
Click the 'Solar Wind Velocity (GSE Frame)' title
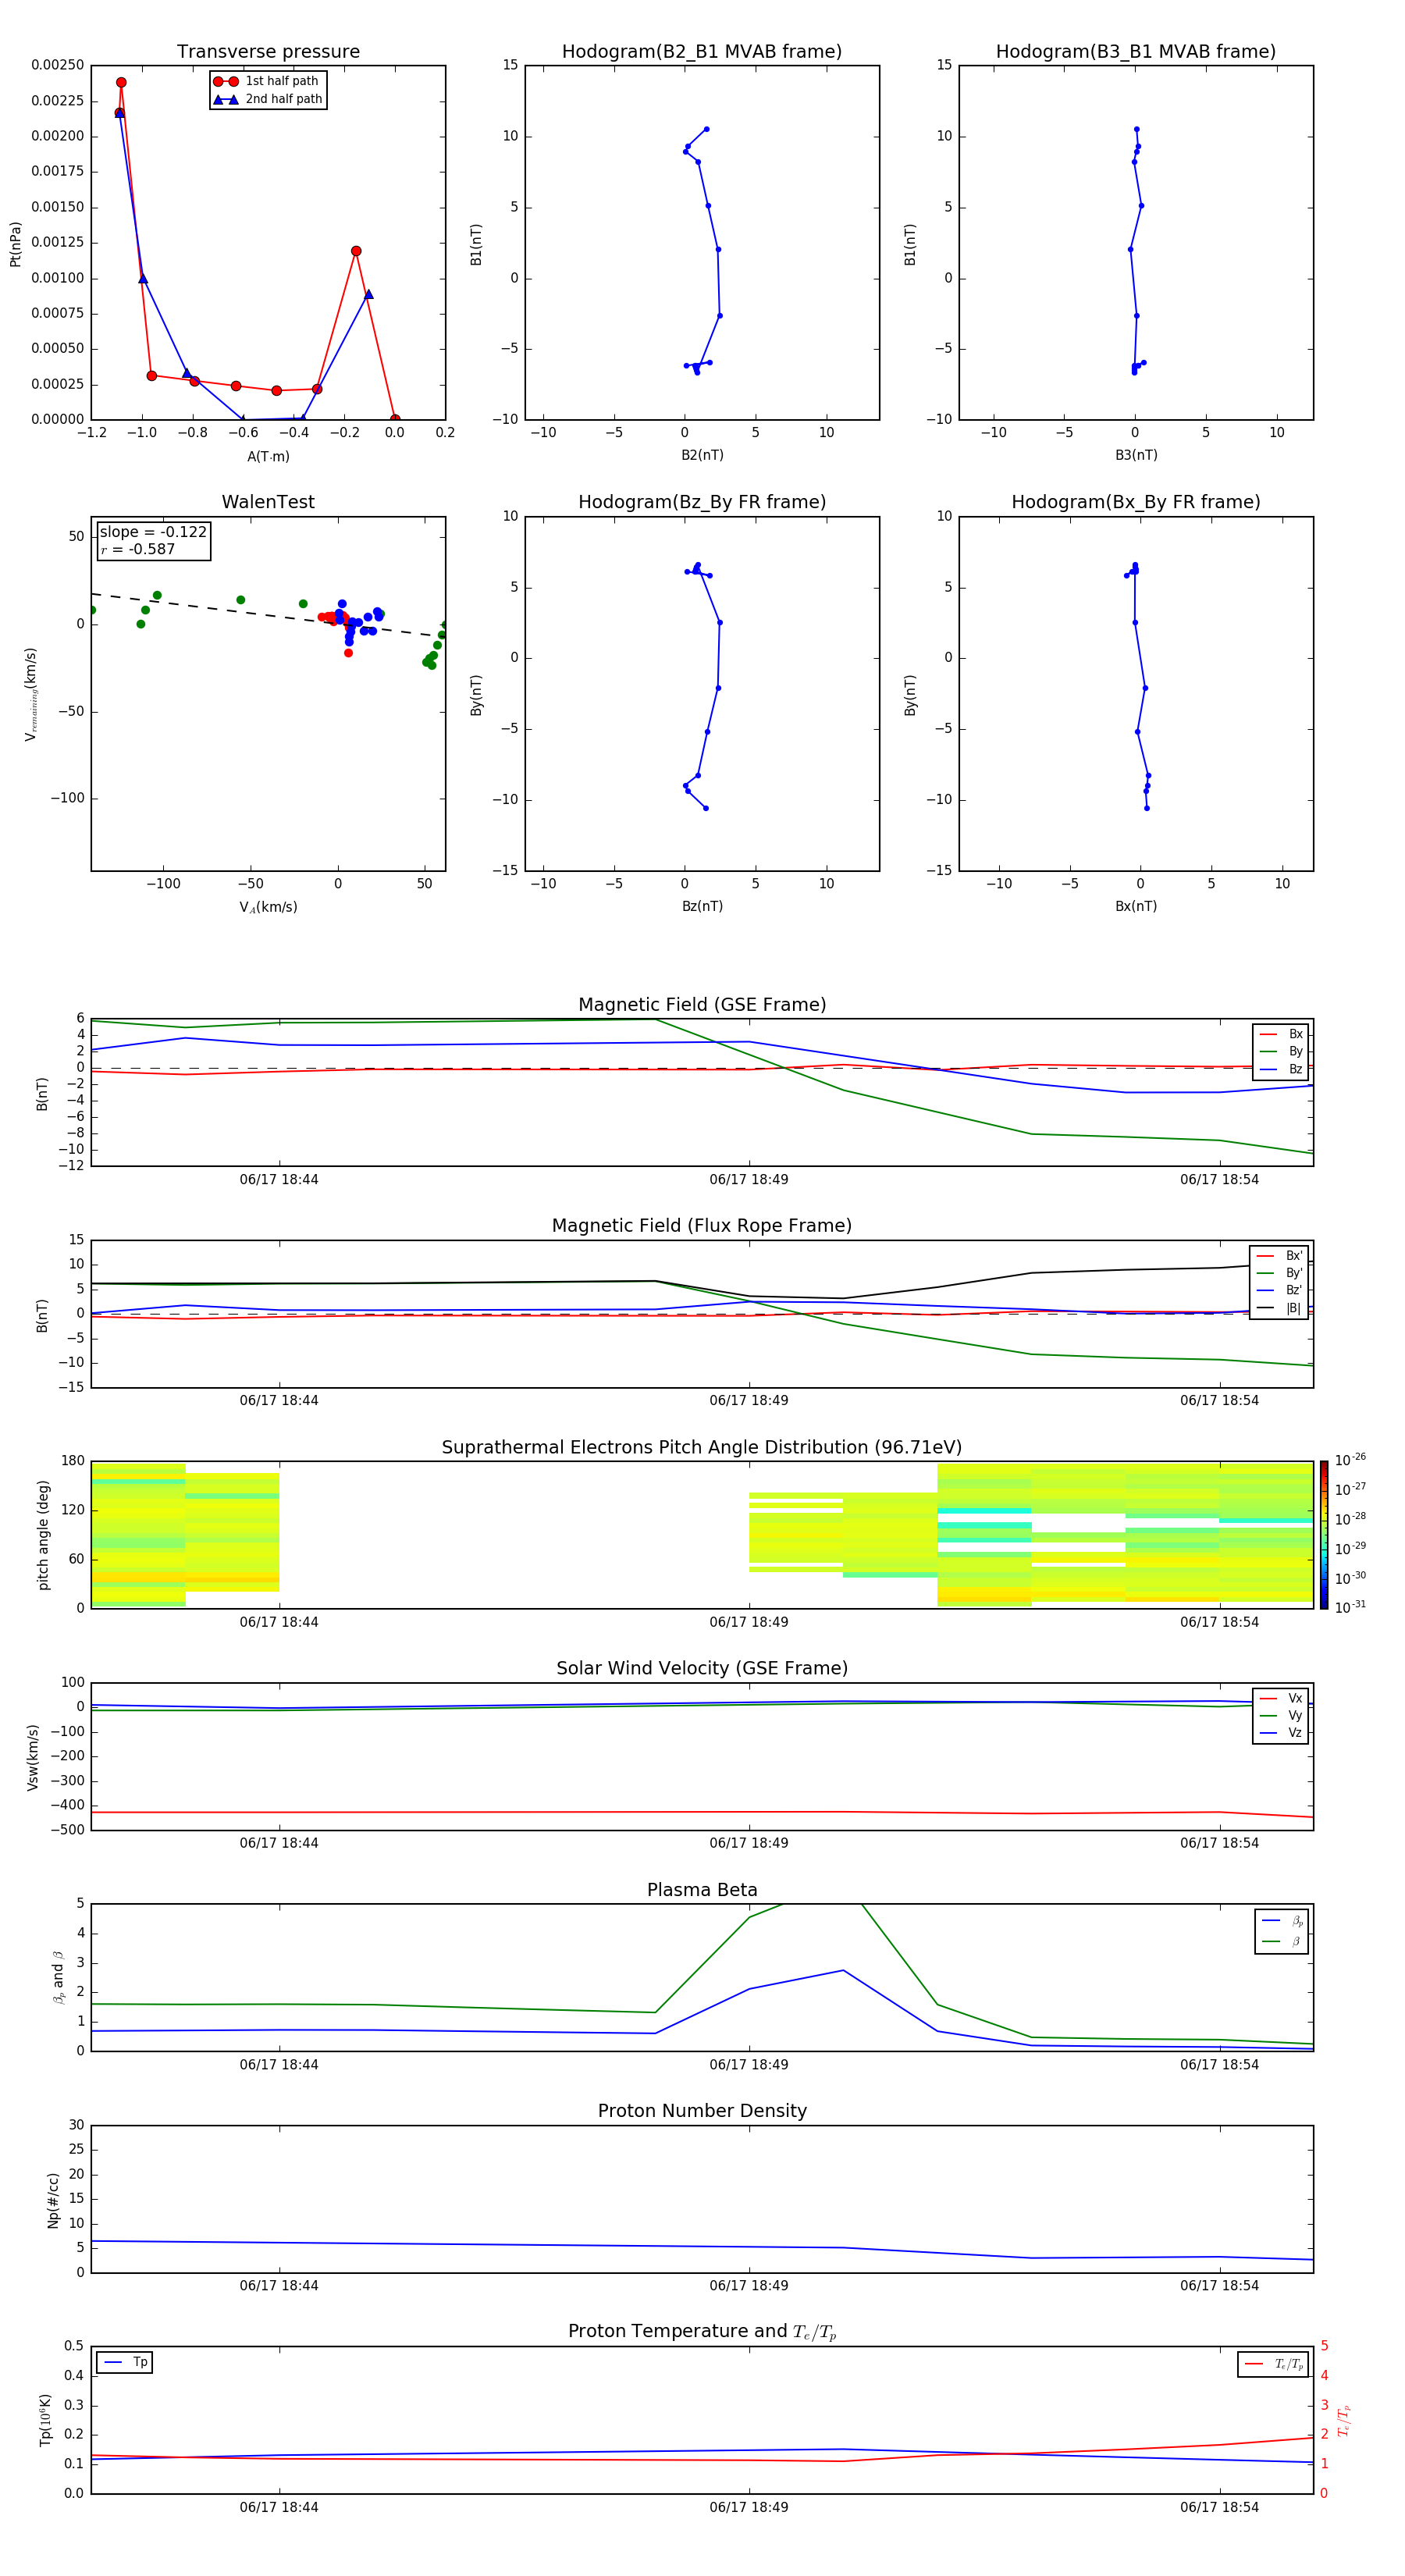[702, 1668]
